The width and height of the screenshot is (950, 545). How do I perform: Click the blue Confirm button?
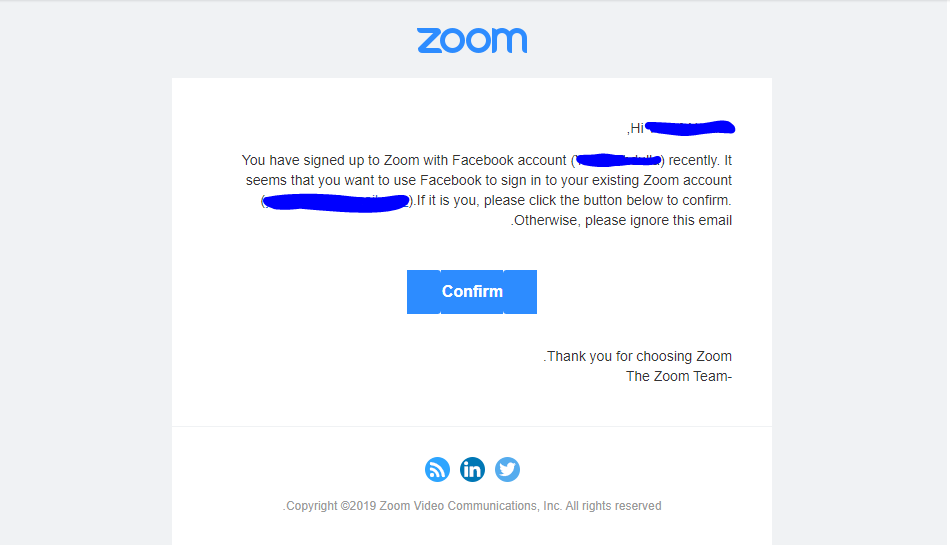click(x=472, y=292)
